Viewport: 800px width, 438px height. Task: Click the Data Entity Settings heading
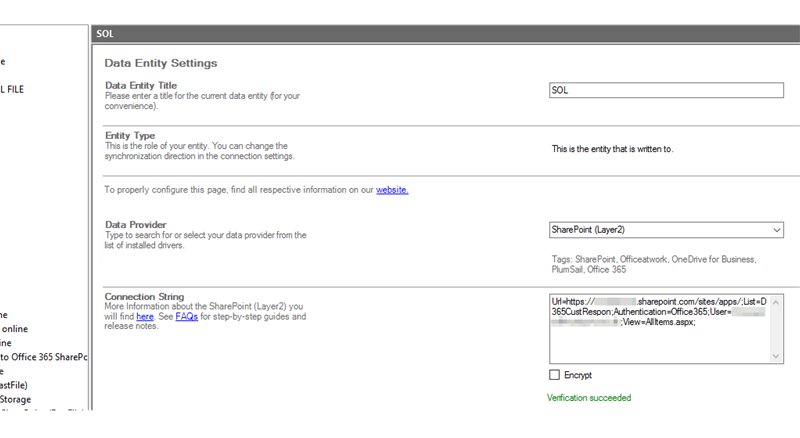pyautogui.click(x=161, y=63)
